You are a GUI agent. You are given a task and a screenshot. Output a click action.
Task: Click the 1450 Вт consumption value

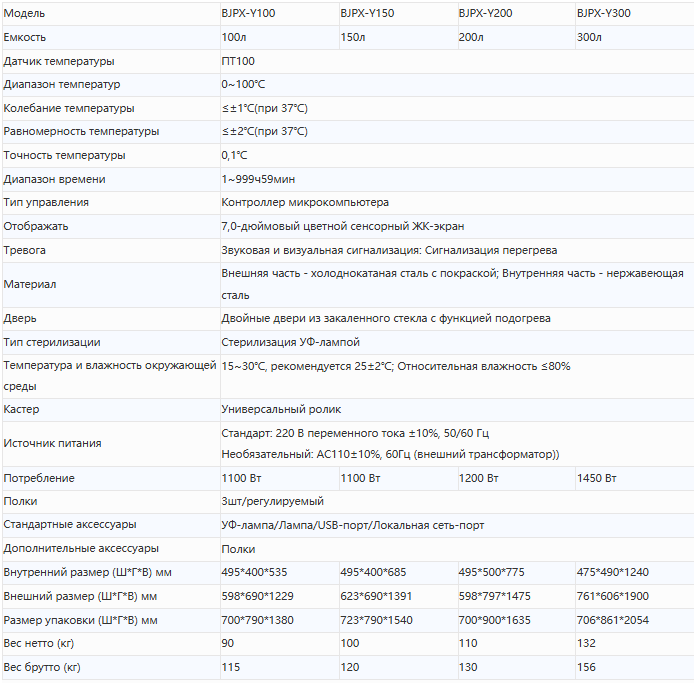pos(597,478)
